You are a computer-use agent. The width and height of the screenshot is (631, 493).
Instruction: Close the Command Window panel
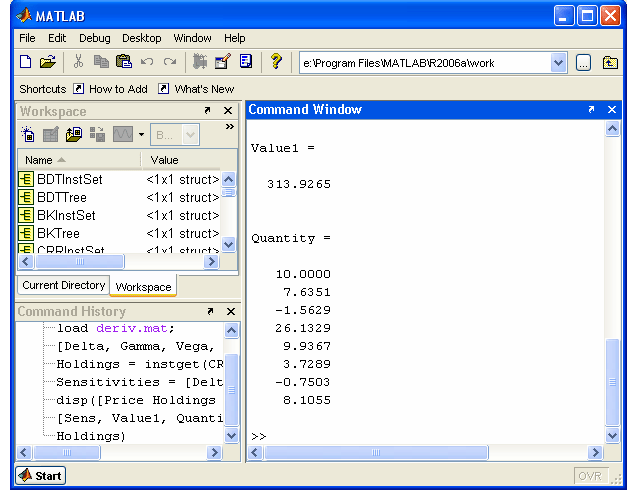pyautogui.click(x=612, y=109)
